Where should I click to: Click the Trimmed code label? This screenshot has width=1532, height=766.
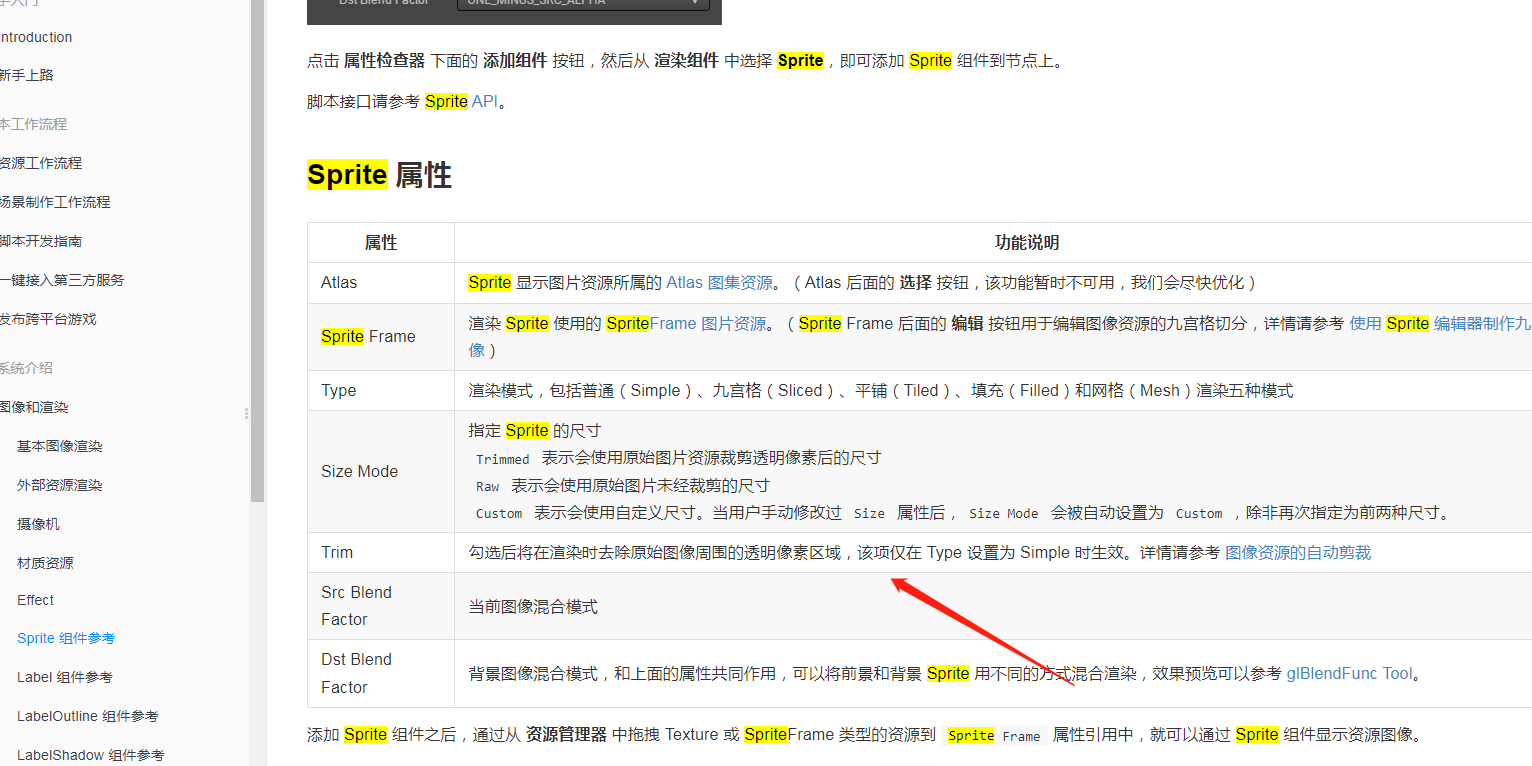point(503,459)
